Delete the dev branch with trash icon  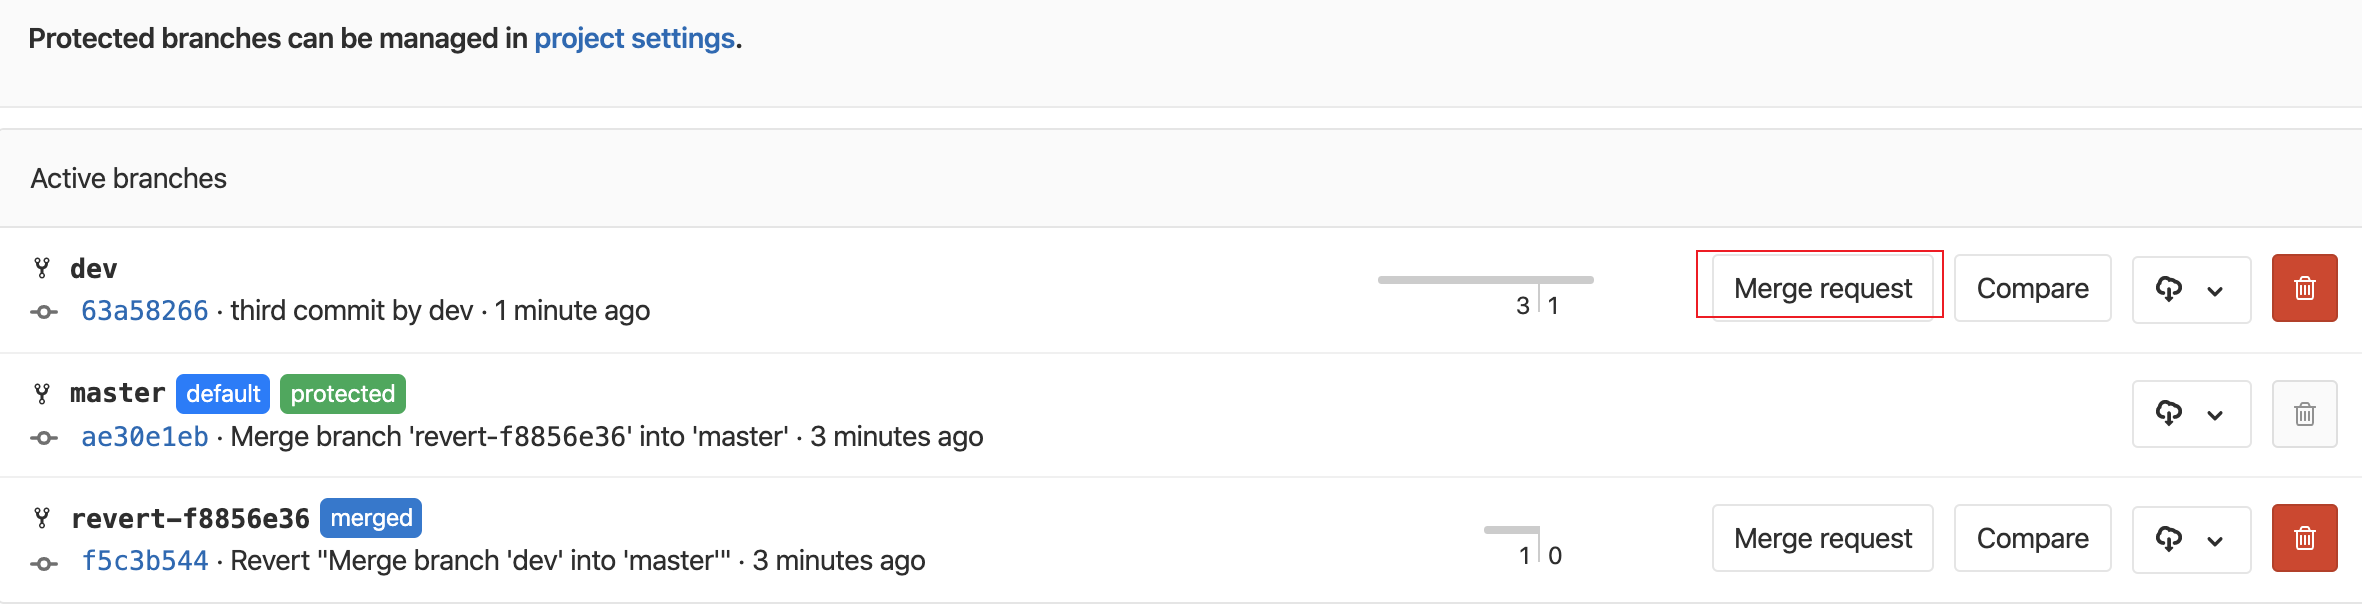(x=2304, y=288)
